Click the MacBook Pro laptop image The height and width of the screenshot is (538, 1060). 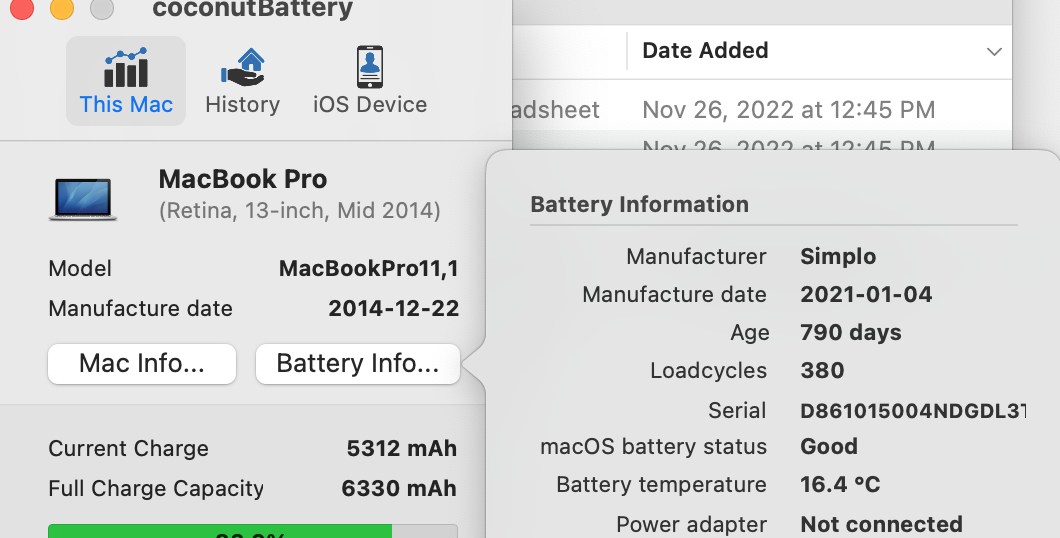point(82,199)
